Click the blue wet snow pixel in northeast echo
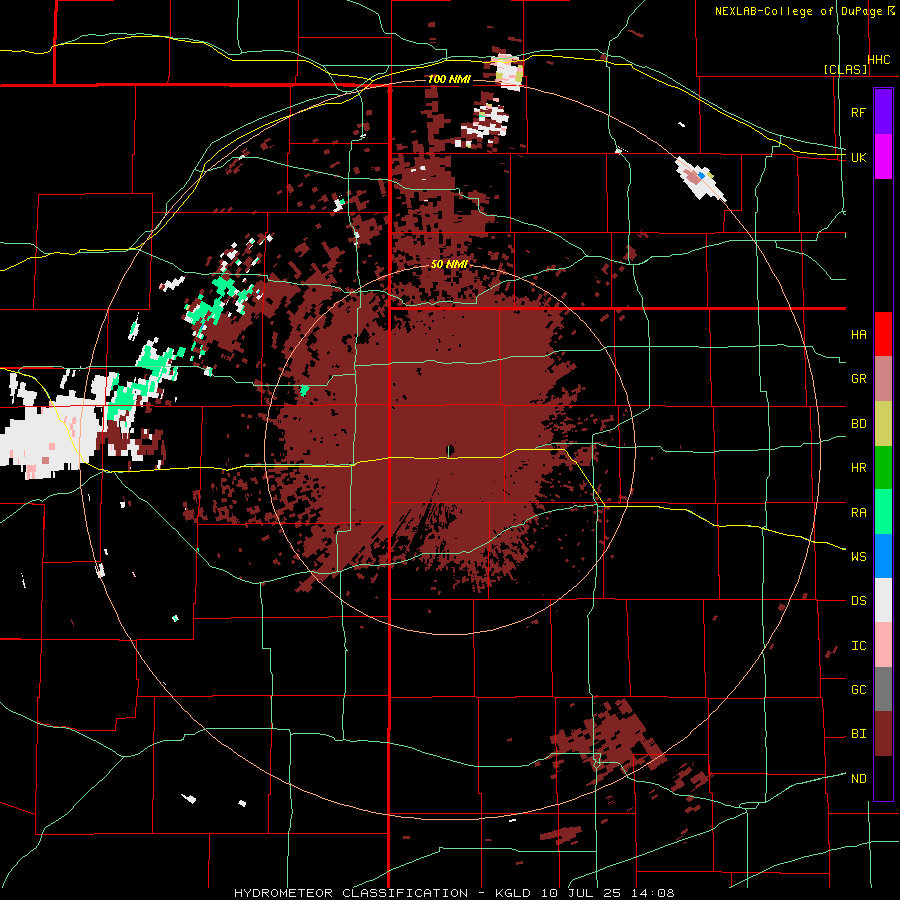The height and width of the screenshot is (900, 900). 701,174
